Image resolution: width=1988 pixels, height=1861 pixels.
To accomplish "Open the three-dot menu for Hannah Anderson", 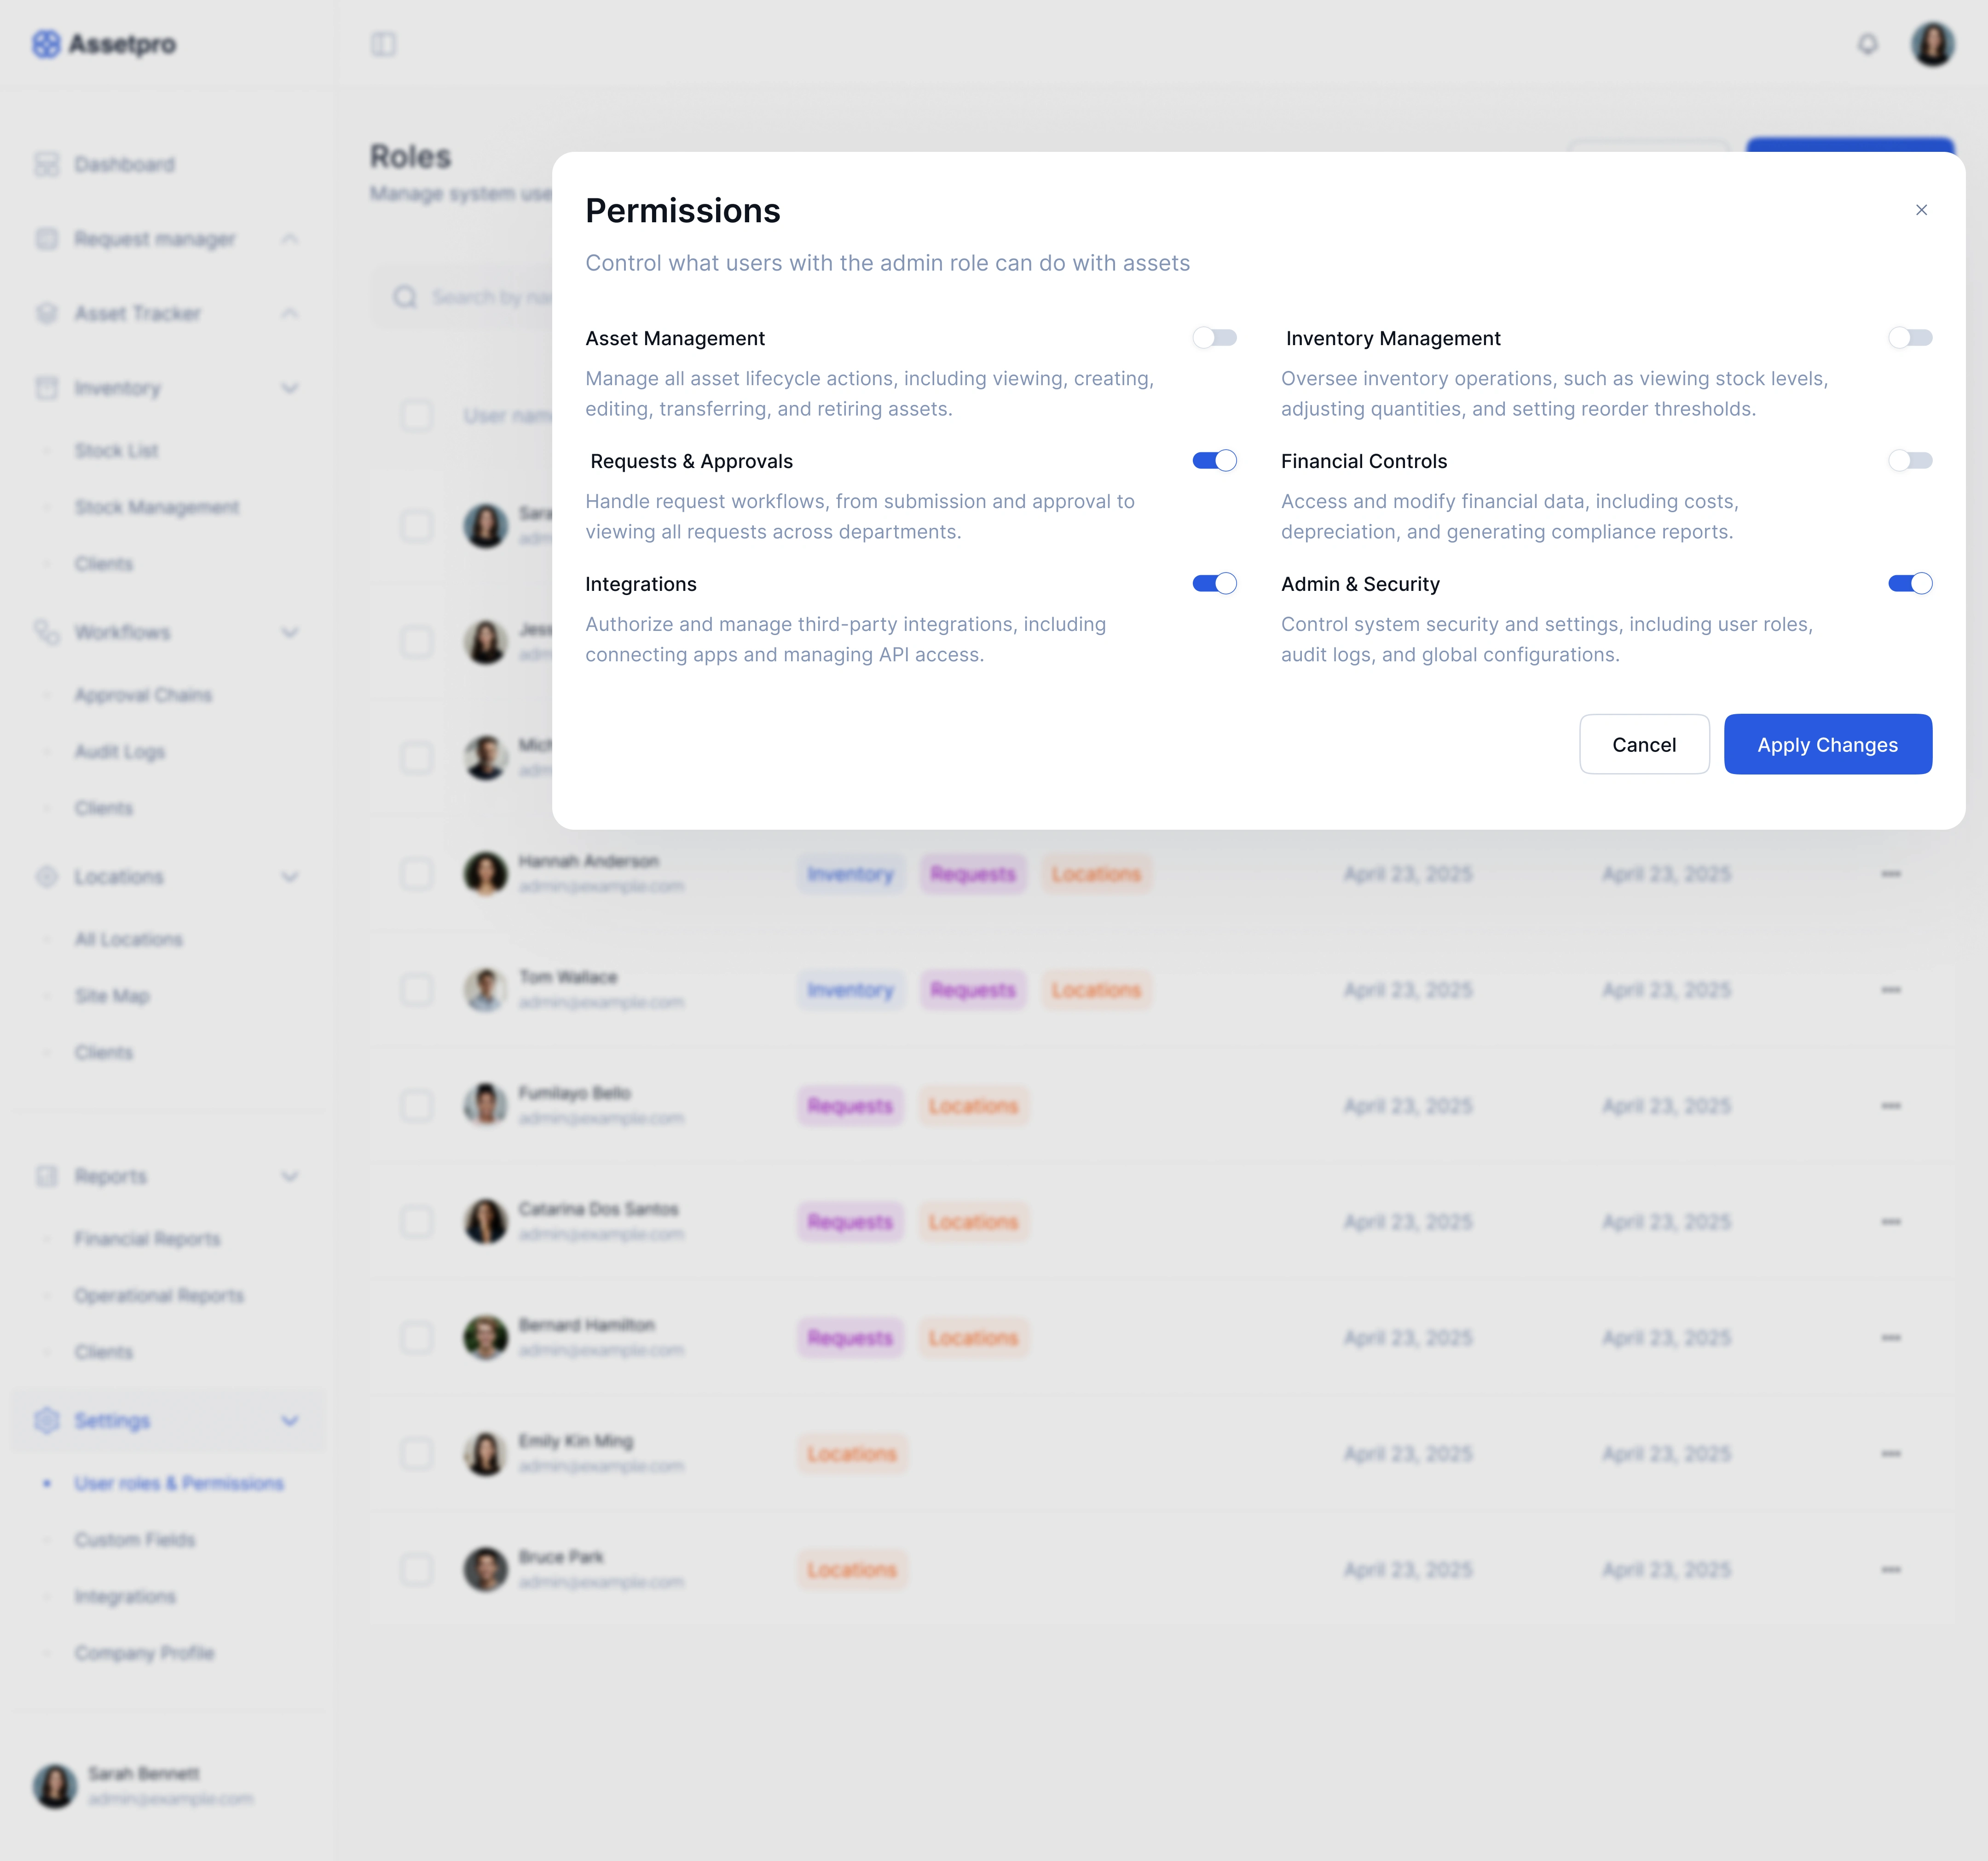I will coord(1890,874).
